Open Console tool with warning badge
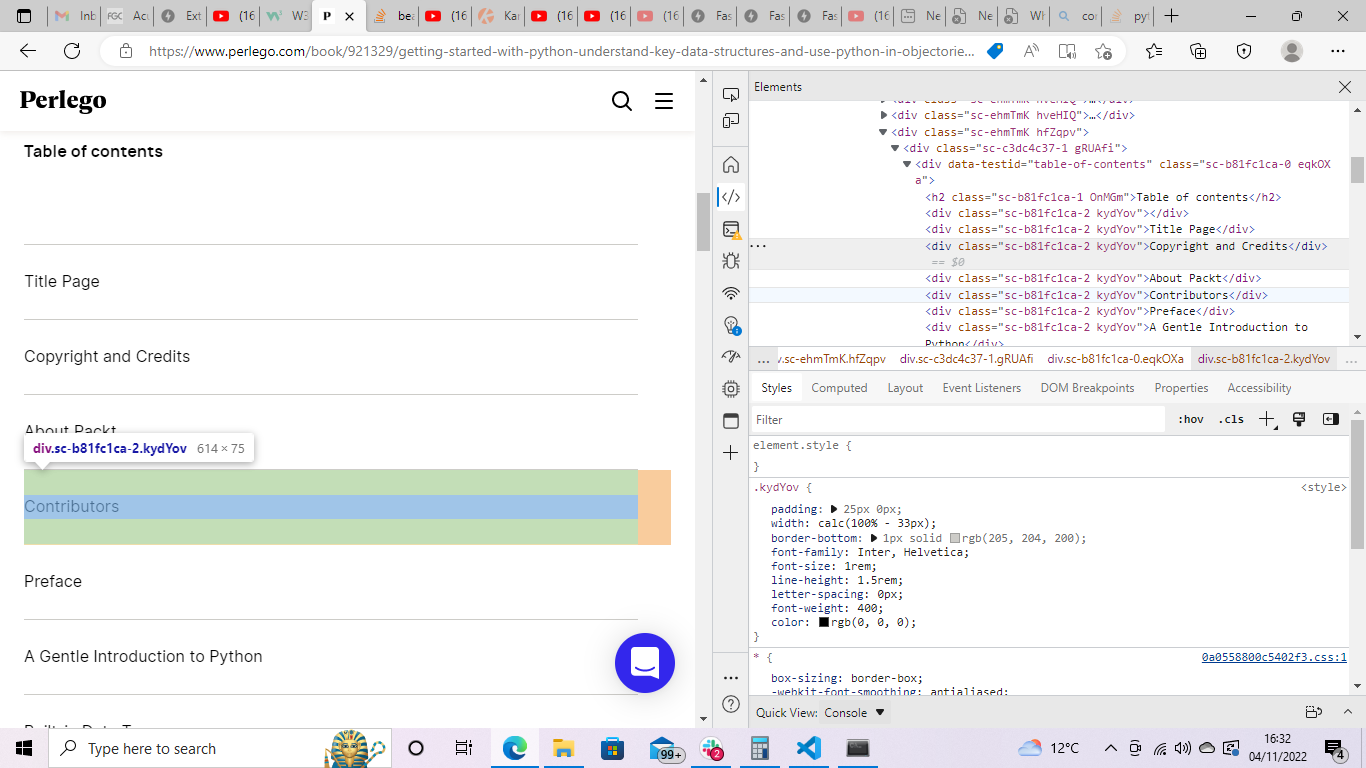The height and width of the screenshot is (768, 1366). click(731, 230)
